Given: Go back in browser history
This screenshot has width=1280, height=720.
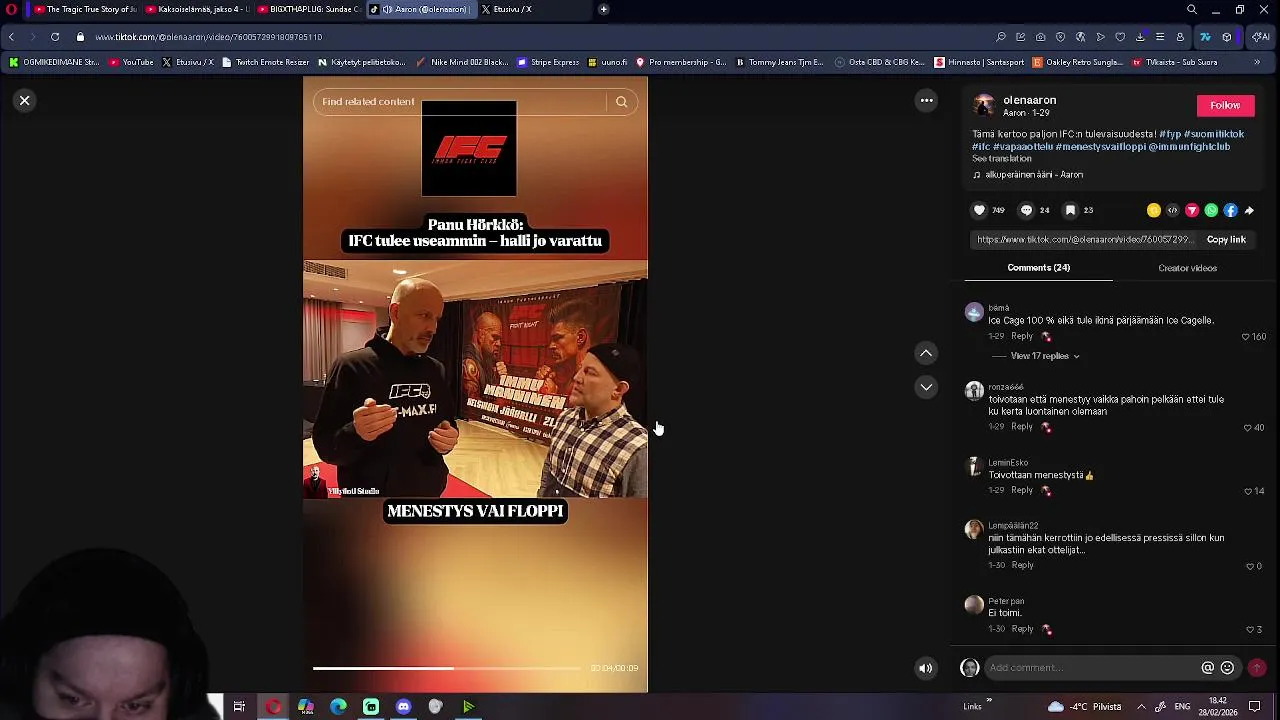Looking at the screenshot, I should (x=11, y=37).
